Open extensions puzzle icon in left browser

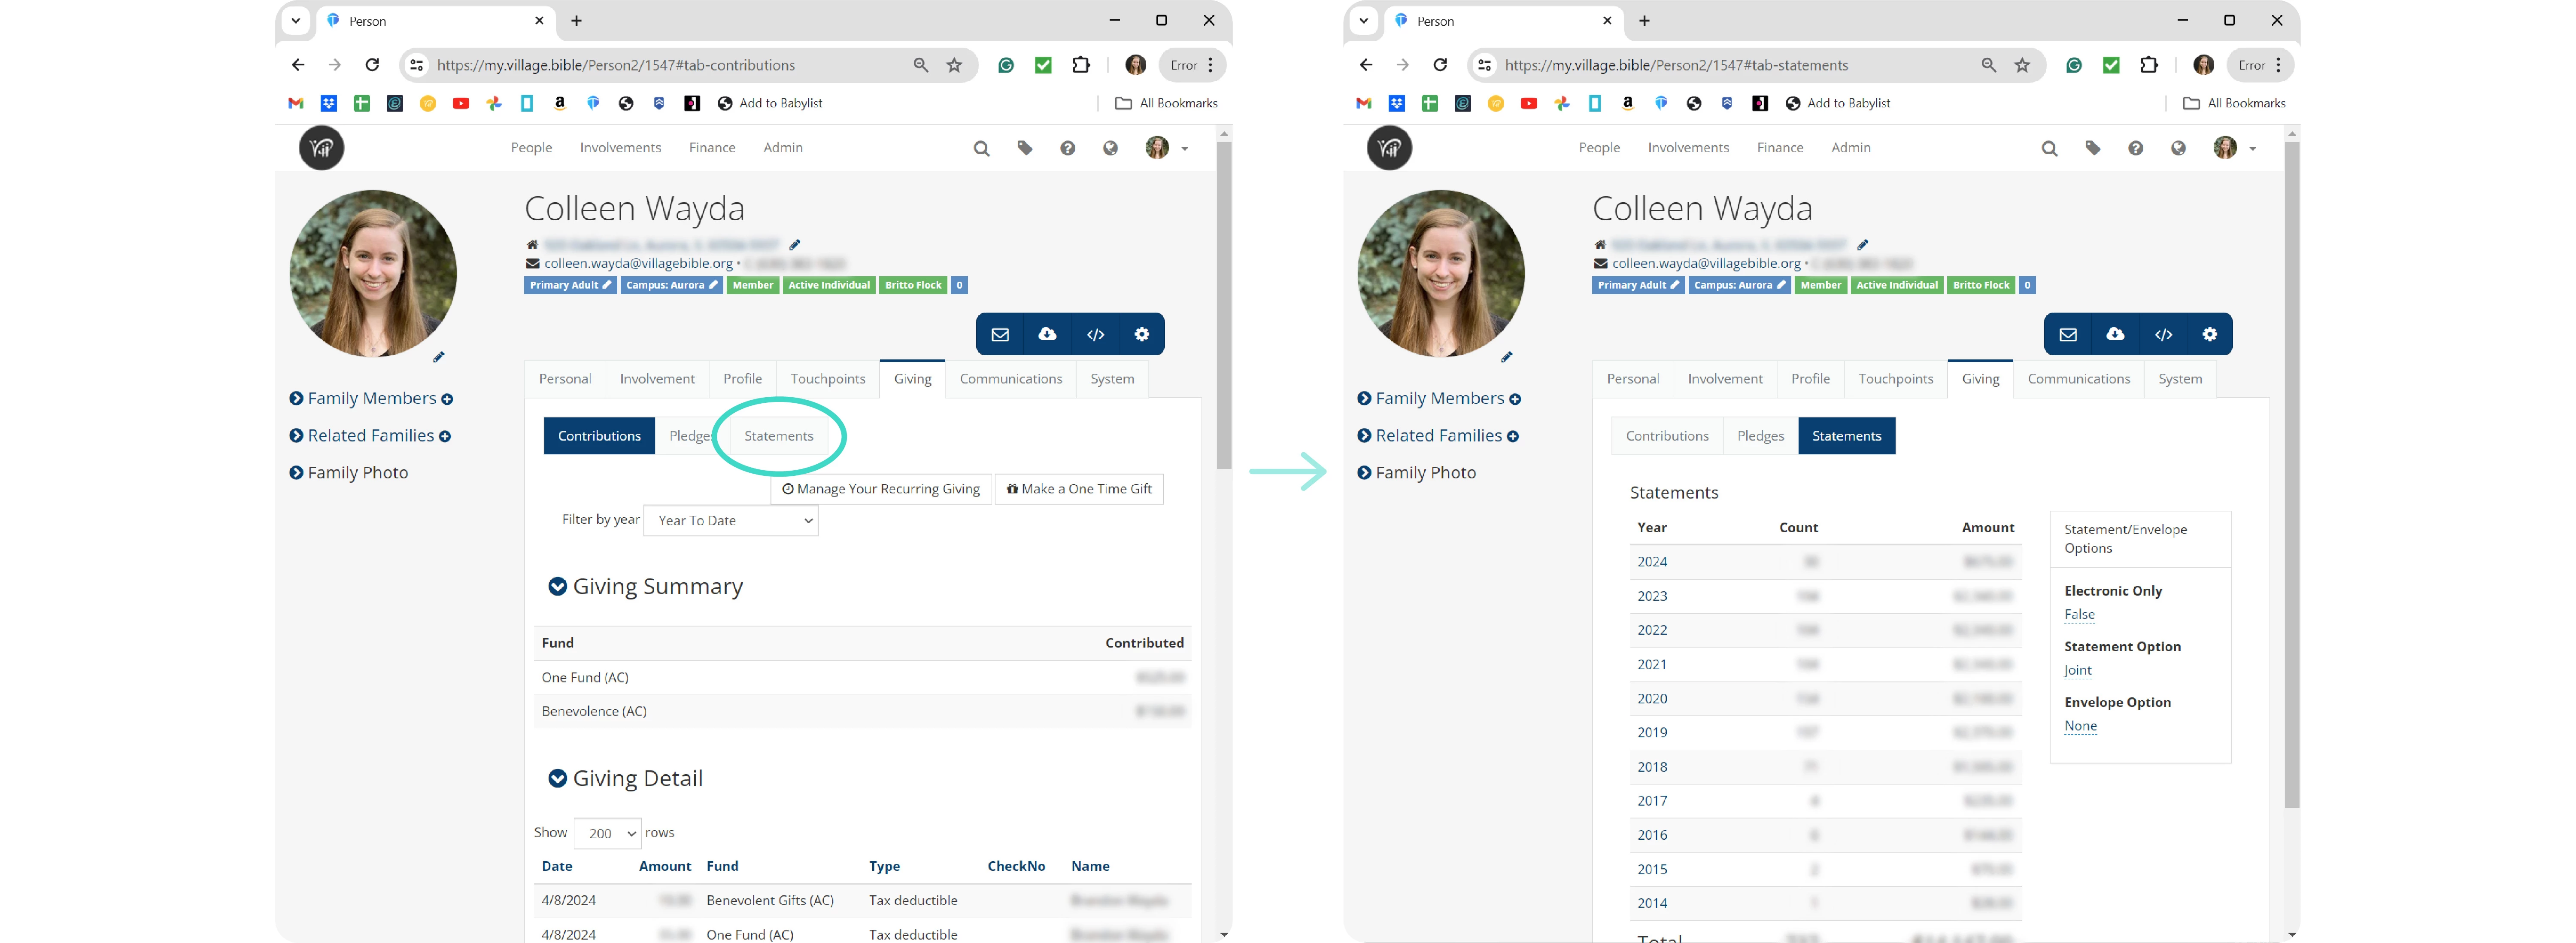click(x=1081, y=65)
